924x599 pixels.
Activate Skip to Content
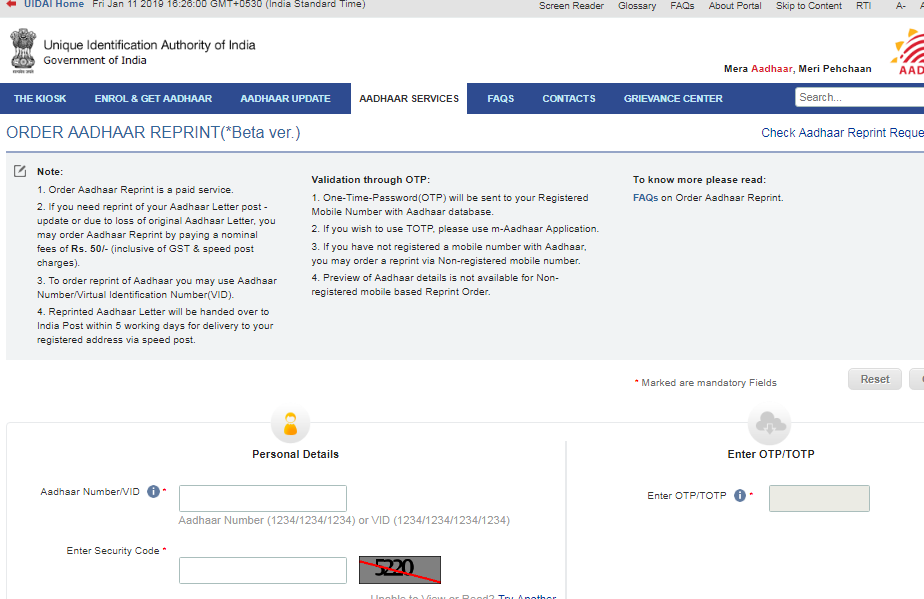coord(808,5)
